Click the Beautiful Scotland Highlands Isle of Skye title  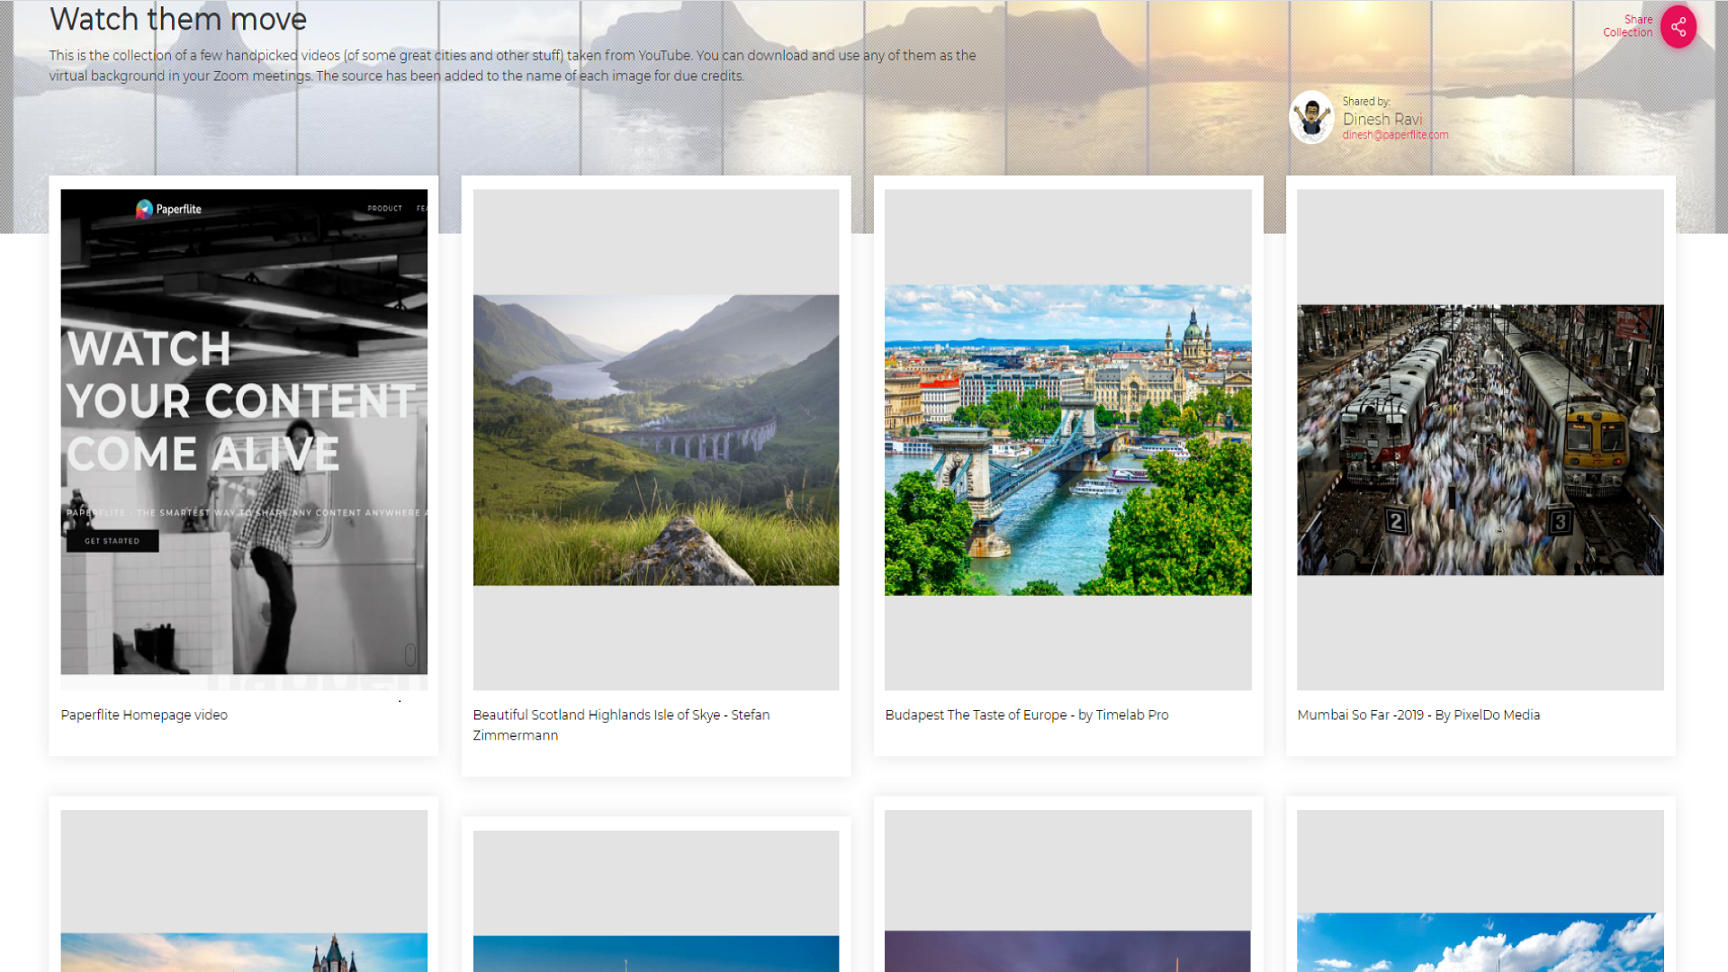coord(621,725)
